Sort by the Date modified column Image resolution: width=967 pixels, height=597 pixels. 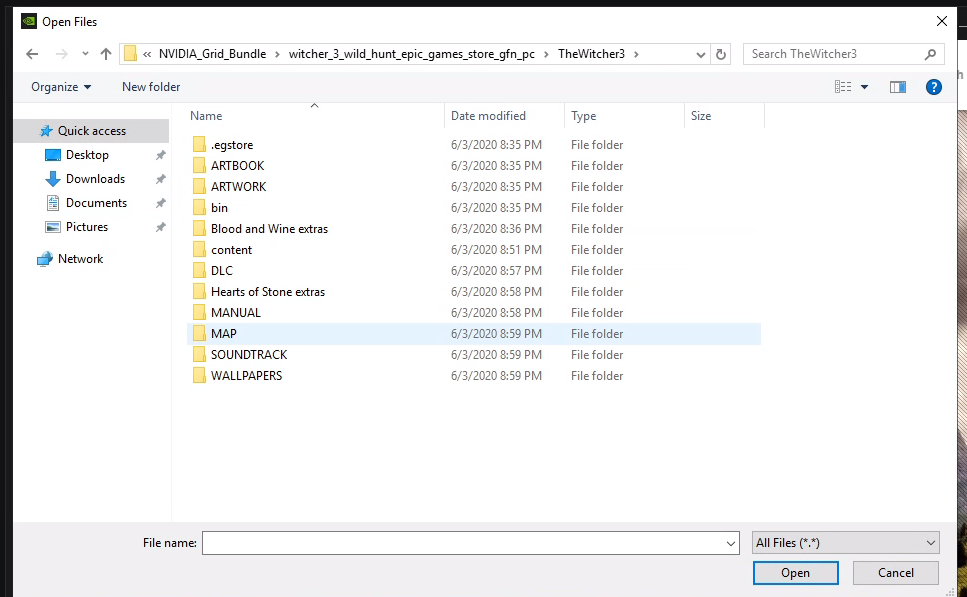point(488,116)
